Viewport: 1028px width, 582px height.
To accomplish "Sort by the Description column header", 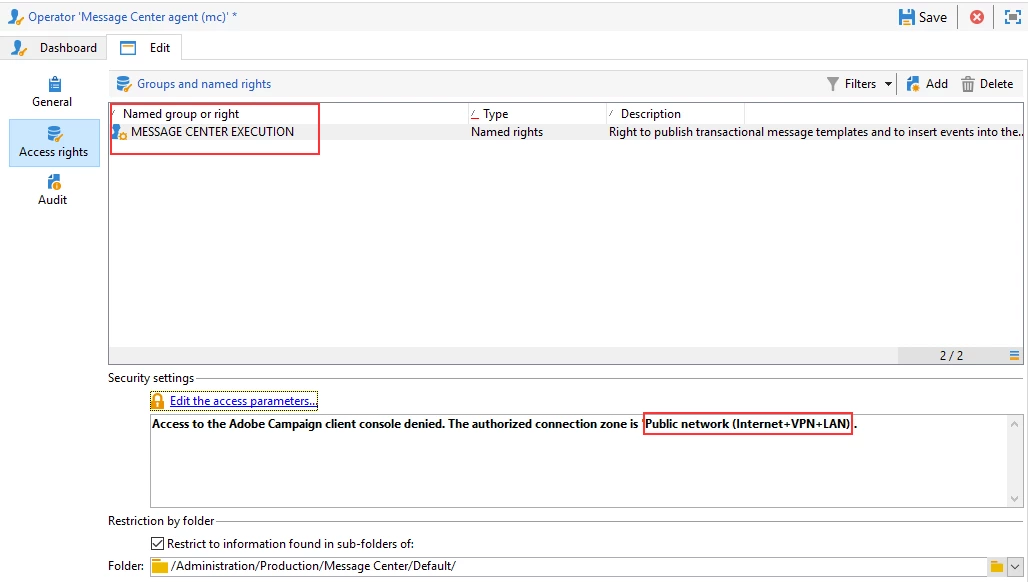I will (x=675, y=114).
